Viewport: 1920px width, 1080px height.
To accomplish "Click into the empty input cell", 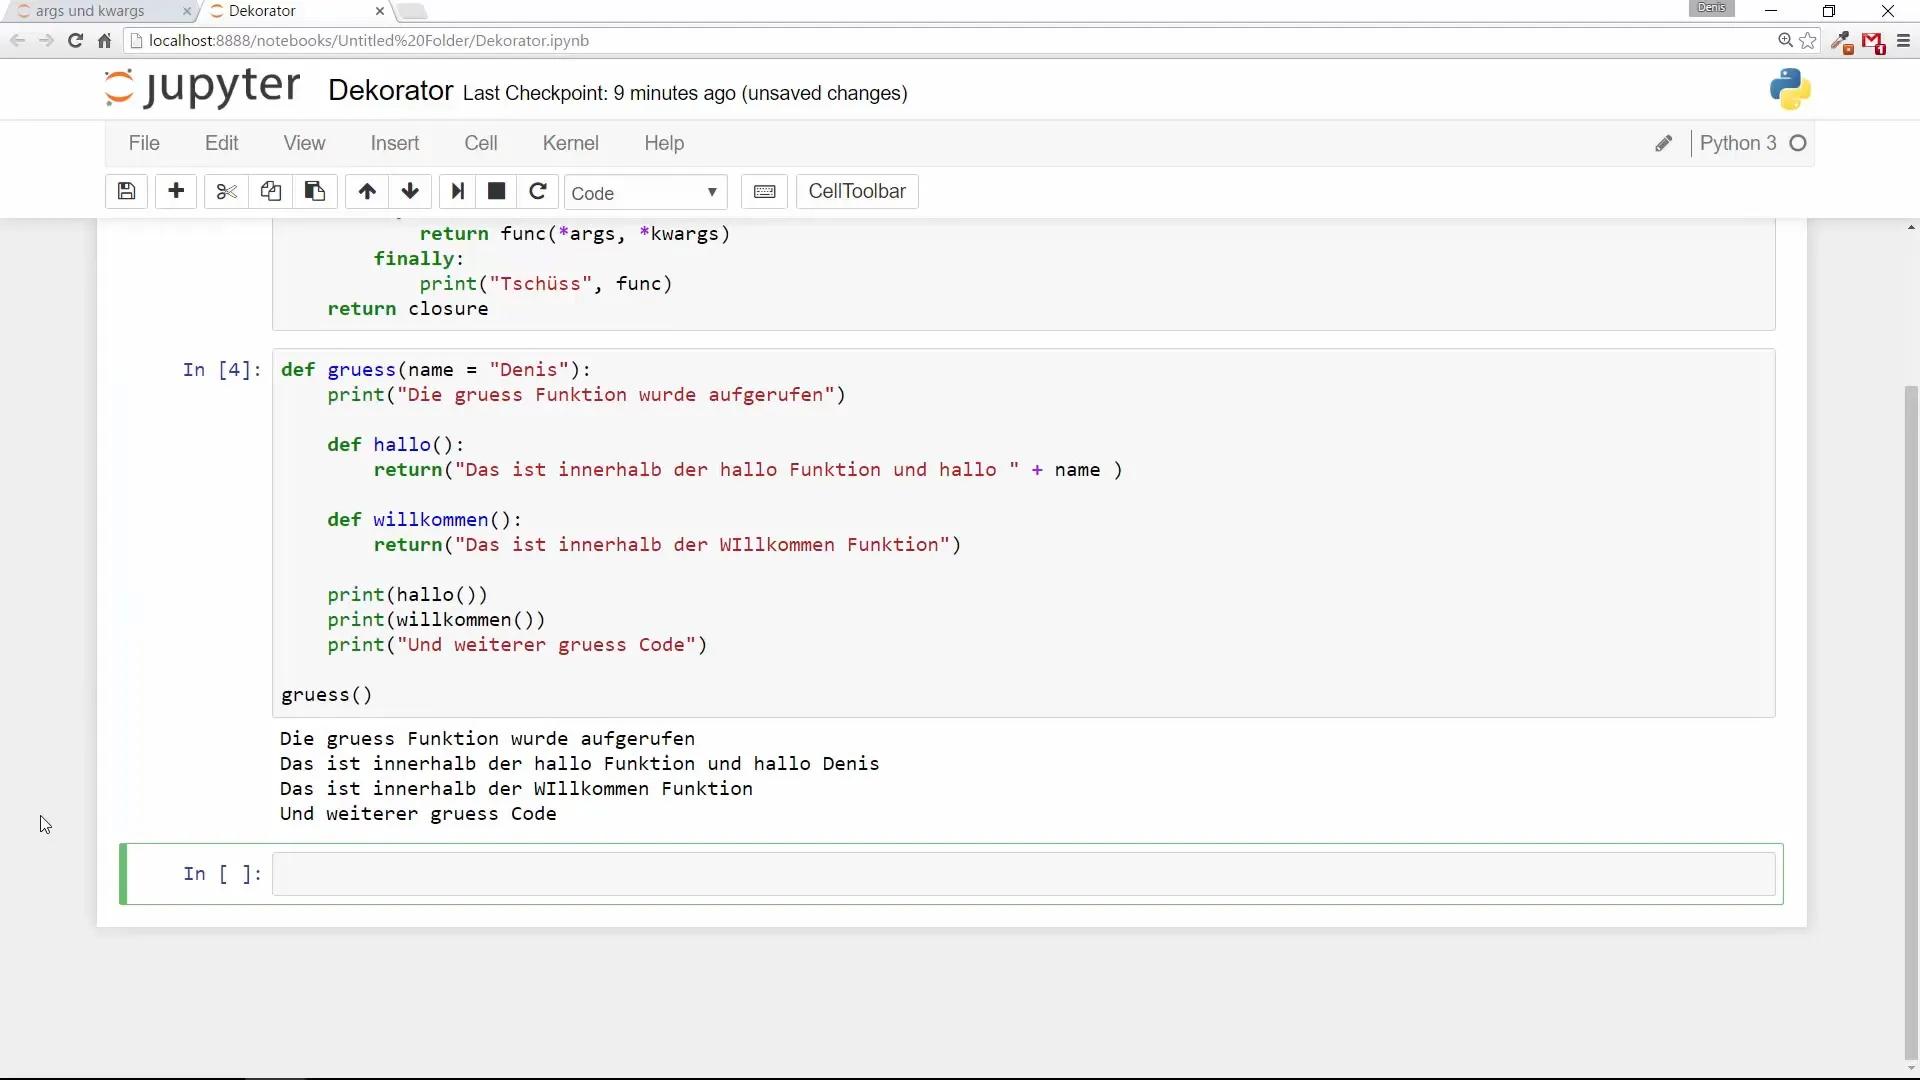I will 1022,874.
